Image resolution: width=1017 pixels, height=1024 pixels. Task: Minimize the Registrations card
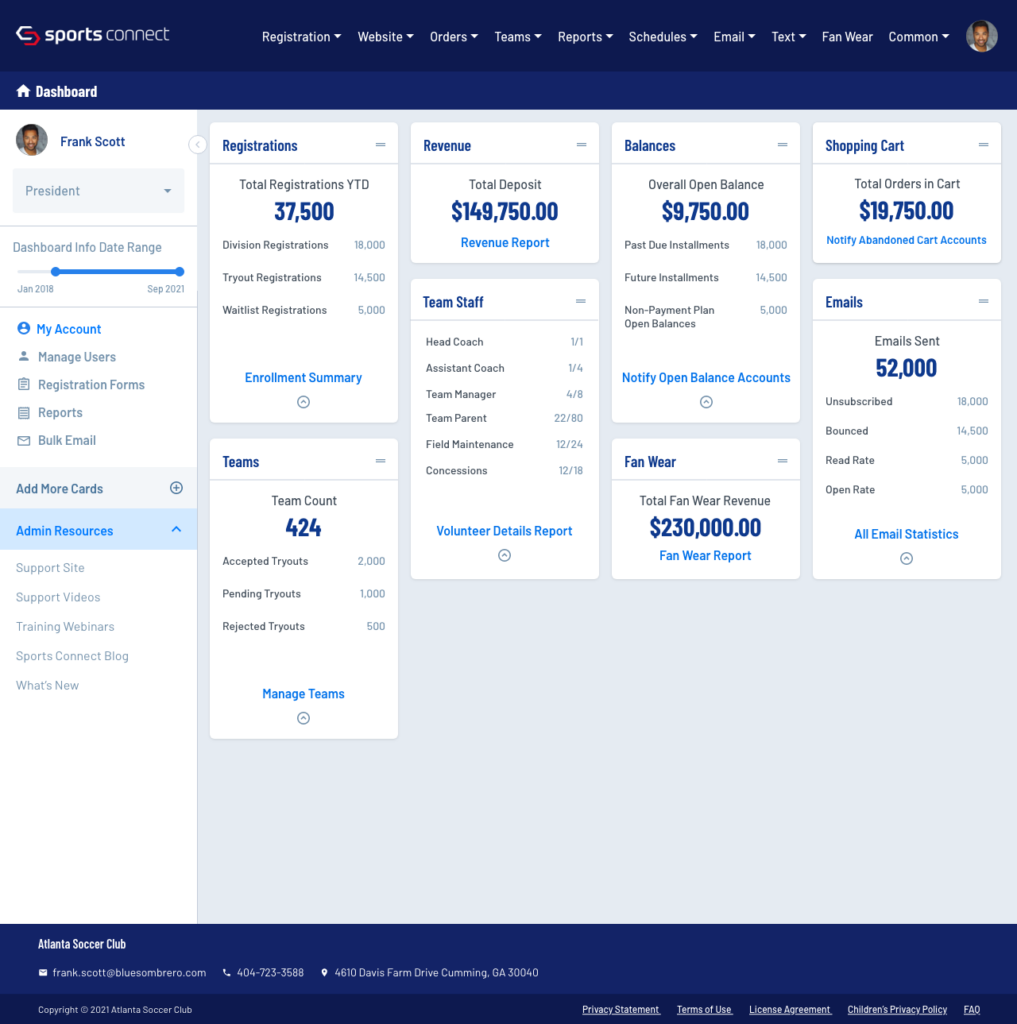coord(380,145)
